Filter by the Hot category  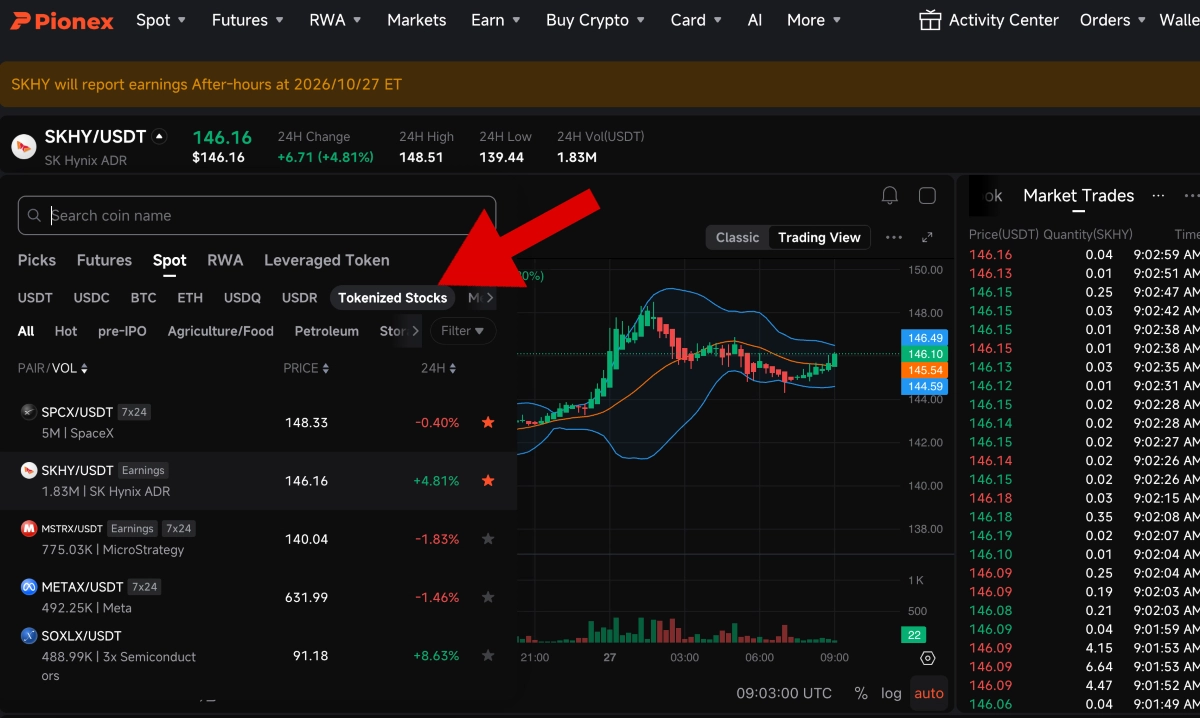[66, 331]
